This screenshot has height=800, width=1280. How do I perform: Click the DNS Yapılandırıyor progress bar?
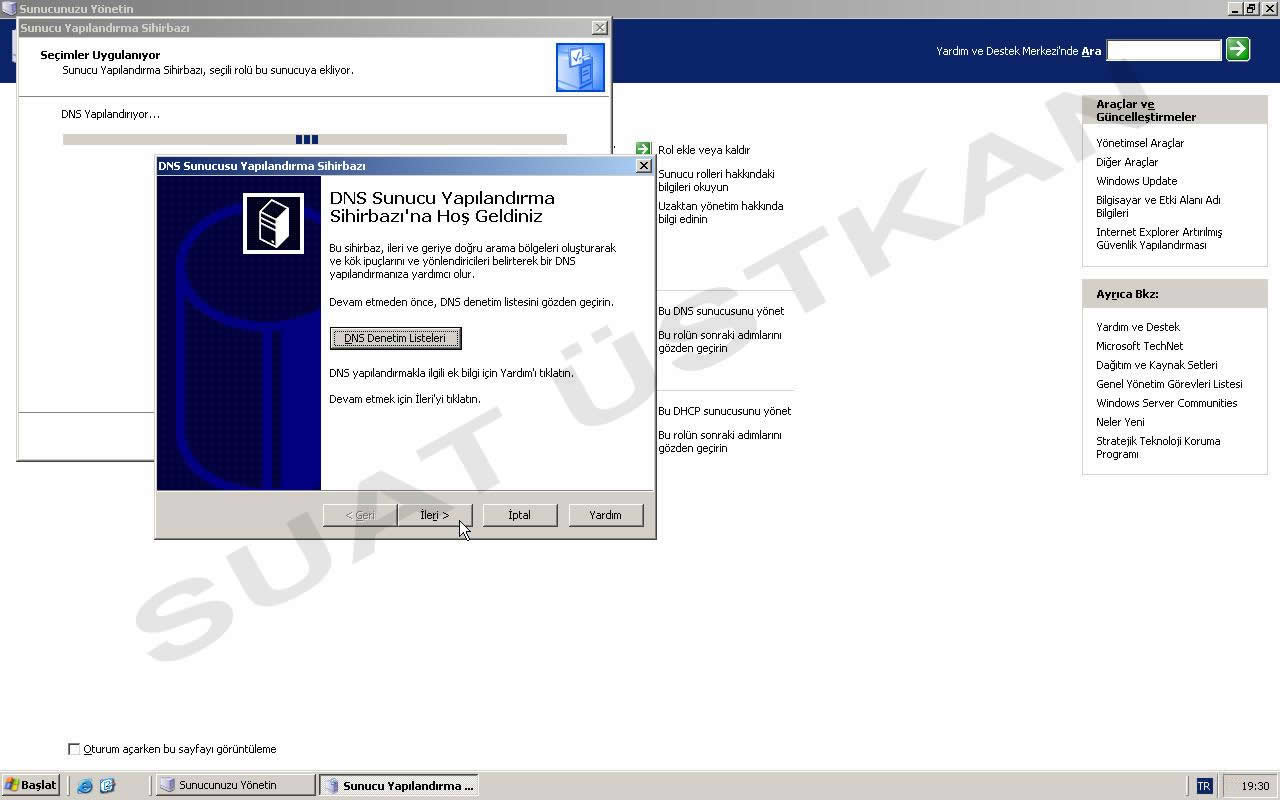314,140
